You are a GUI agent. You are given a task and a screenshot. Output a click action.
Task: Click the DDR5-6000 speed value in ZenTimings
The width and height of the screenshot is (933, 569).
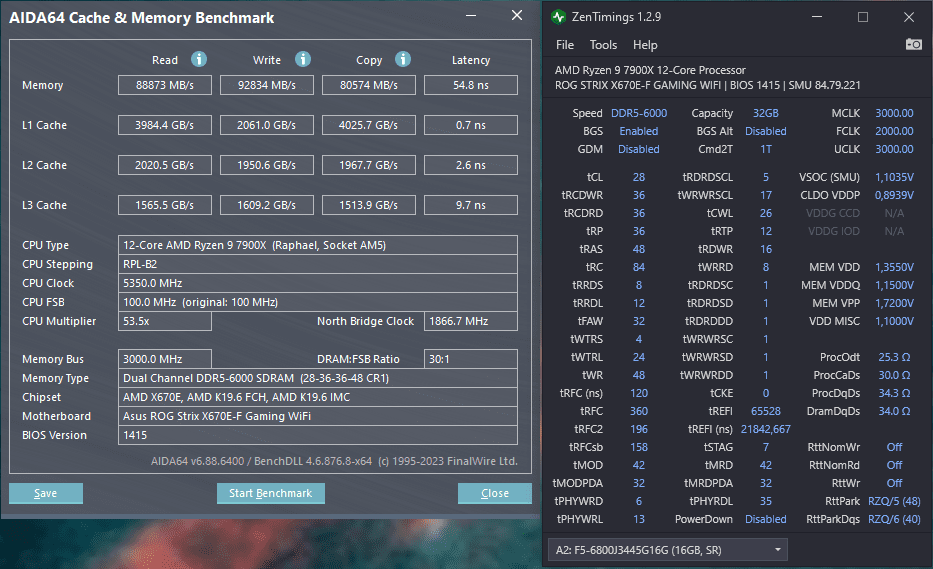click(x=638, y=113)
